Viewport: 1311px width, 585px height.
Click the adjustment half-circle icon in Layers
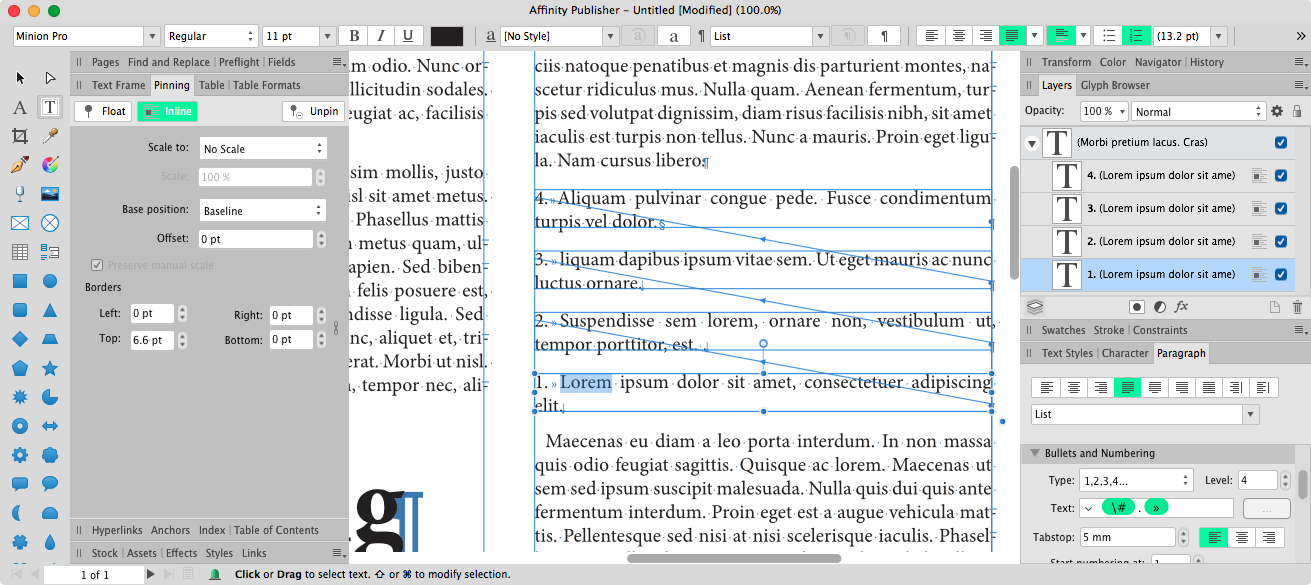1159,306
